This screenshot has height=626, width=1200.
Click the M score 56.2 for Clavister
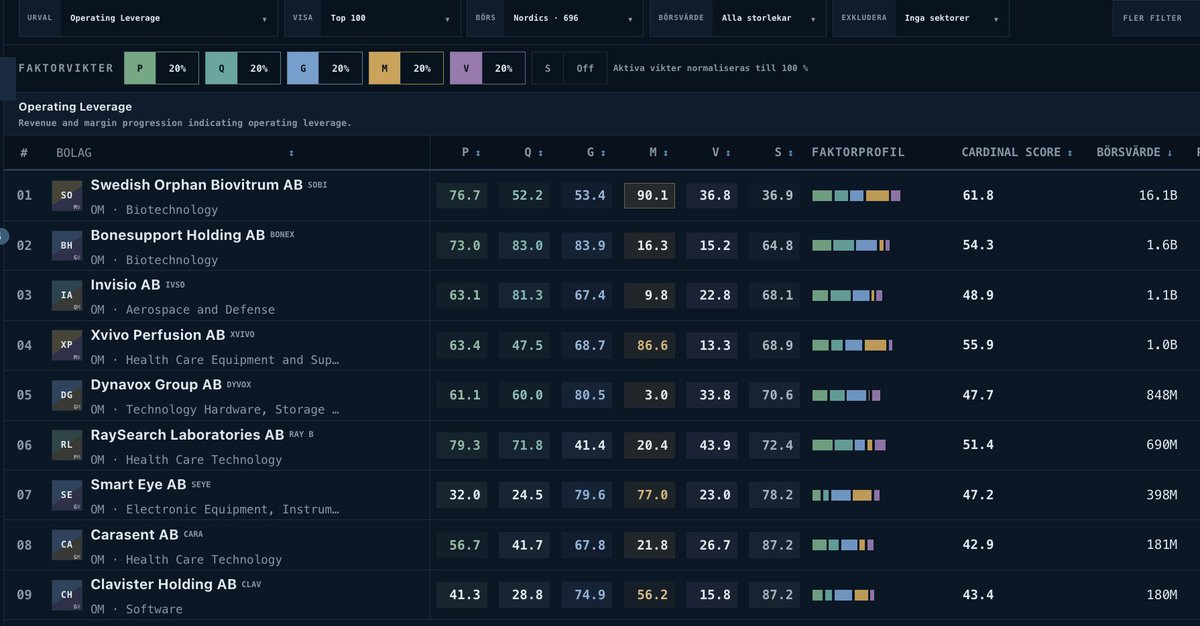[x=650, y=595]
